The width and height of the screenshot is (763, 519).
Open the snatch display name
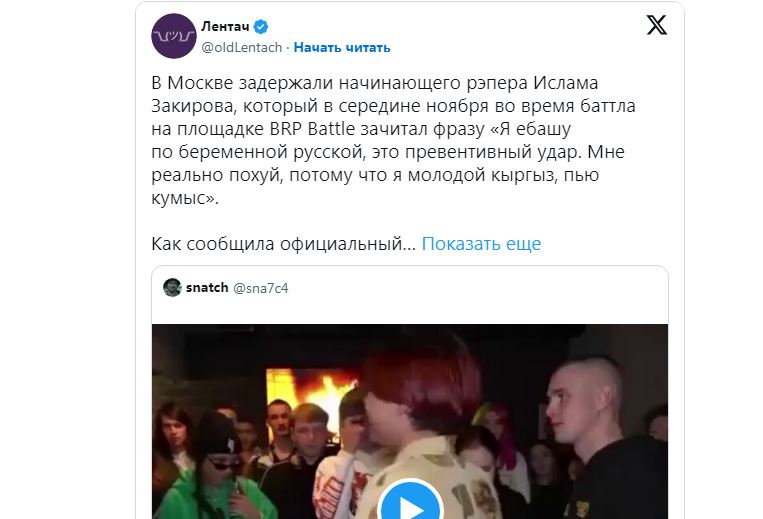coord(207,287)
